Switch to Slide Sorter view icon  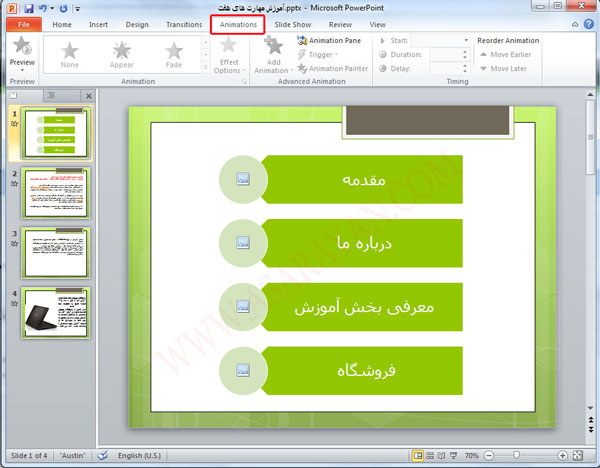click(x=432, y=455)
